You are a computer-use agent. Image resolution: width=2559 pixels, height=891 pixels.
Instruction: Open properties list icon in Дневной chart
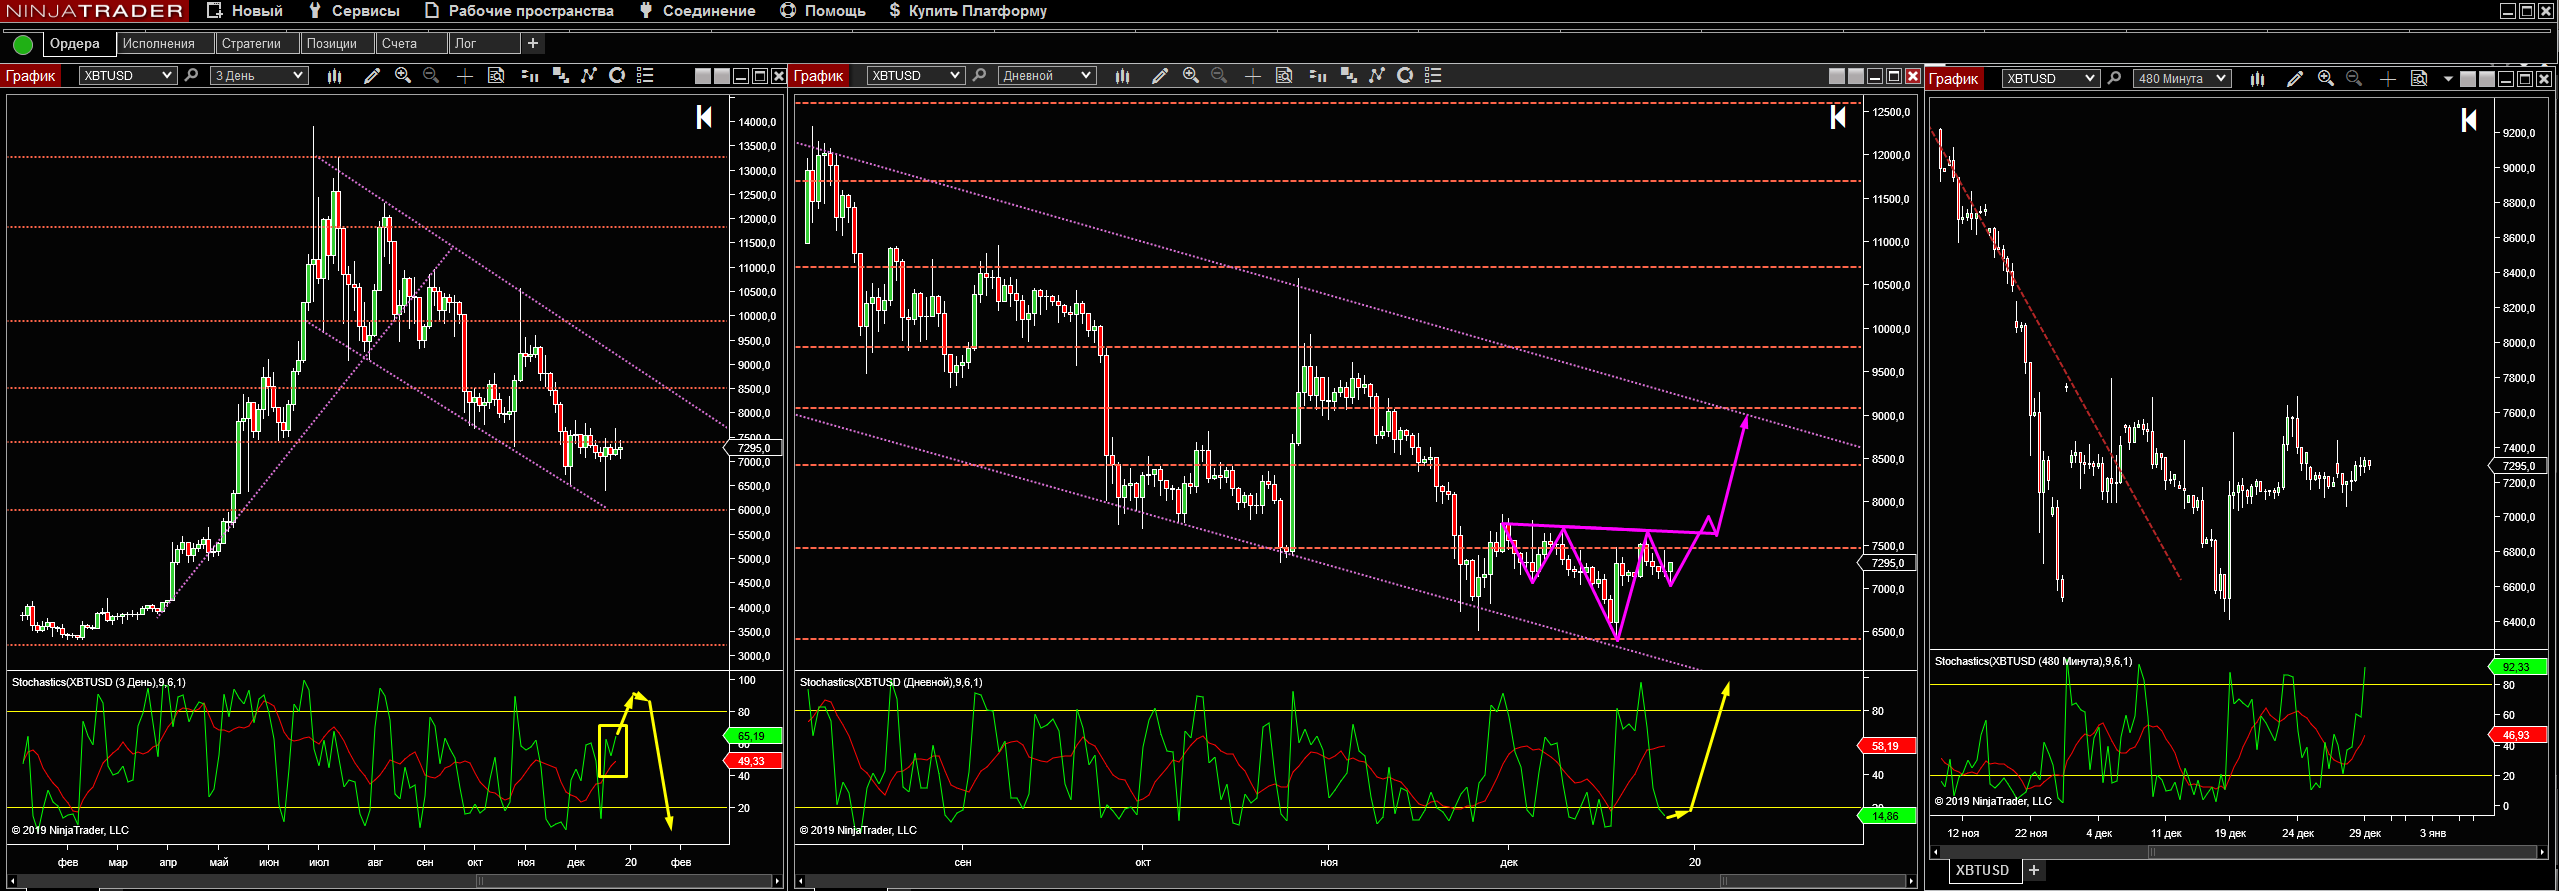(x=1433, y=76)
